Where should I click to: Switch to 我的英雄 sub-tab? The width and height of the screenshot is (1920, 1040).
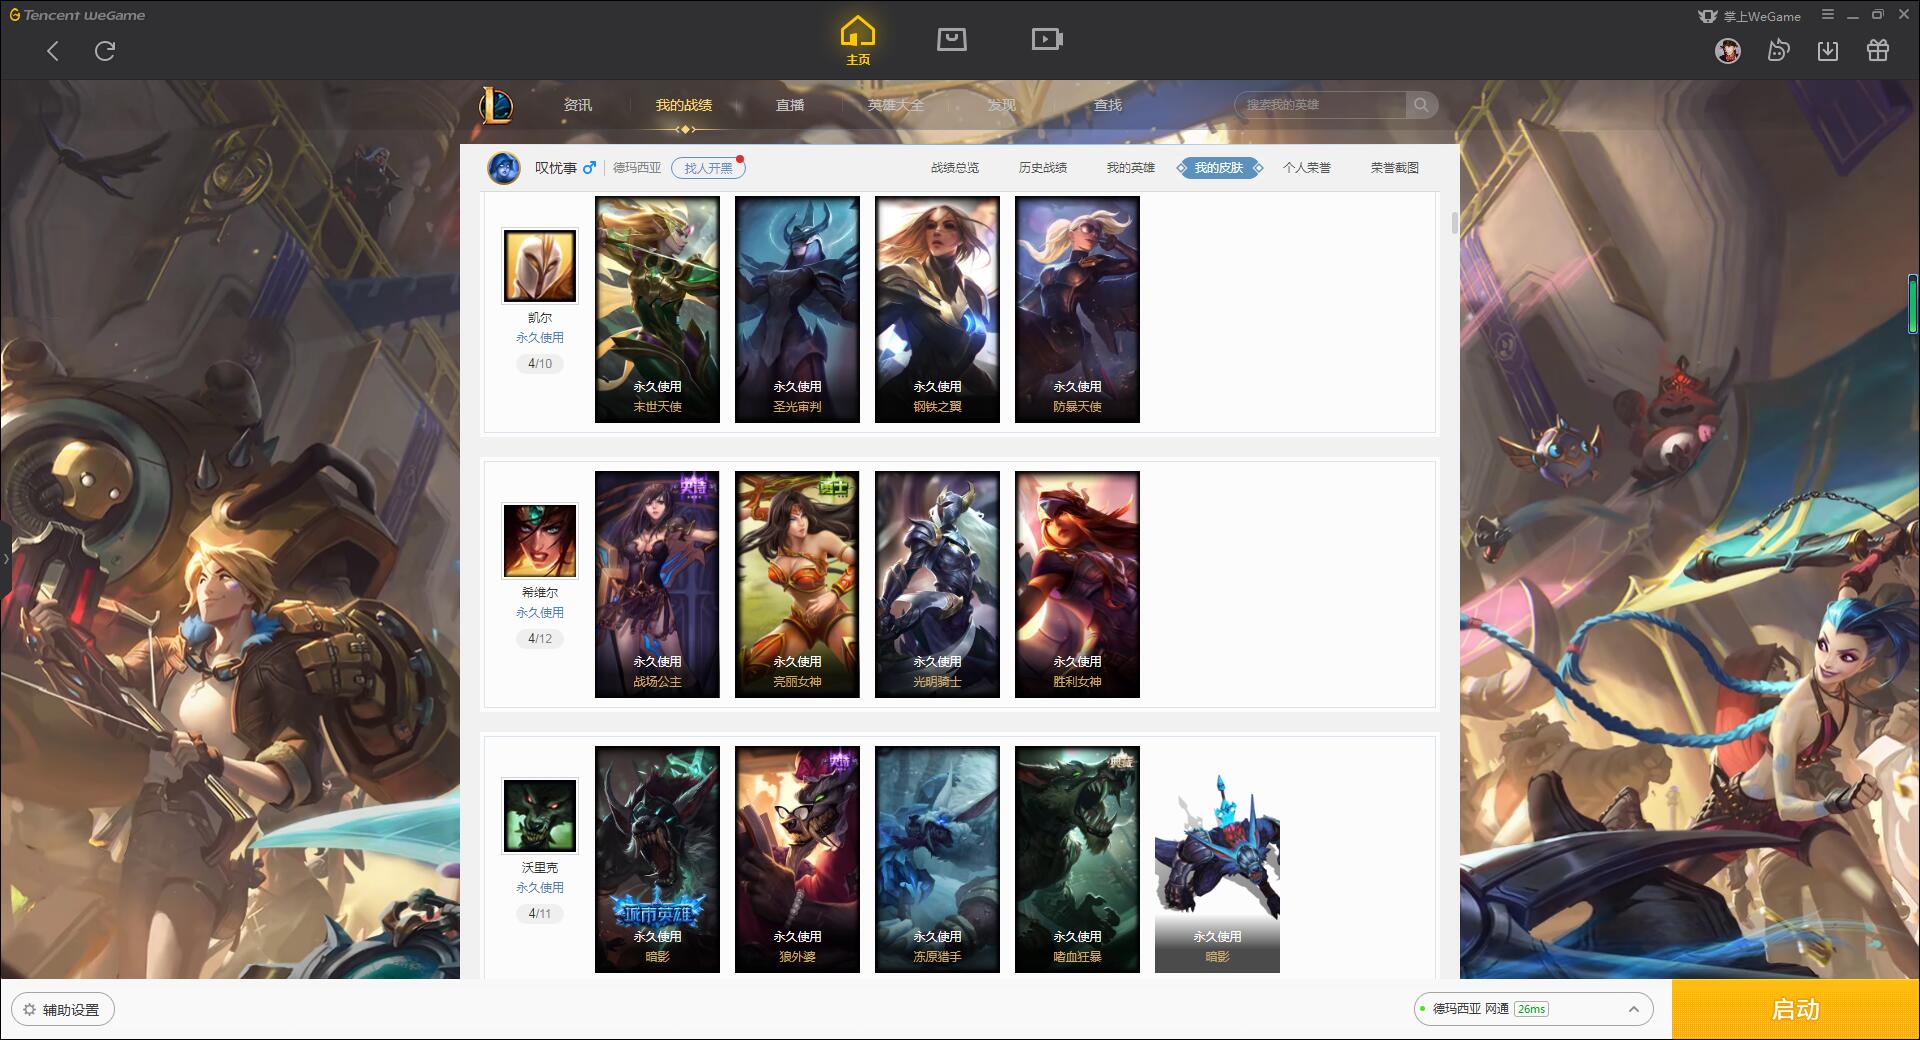coord(1131,168)
